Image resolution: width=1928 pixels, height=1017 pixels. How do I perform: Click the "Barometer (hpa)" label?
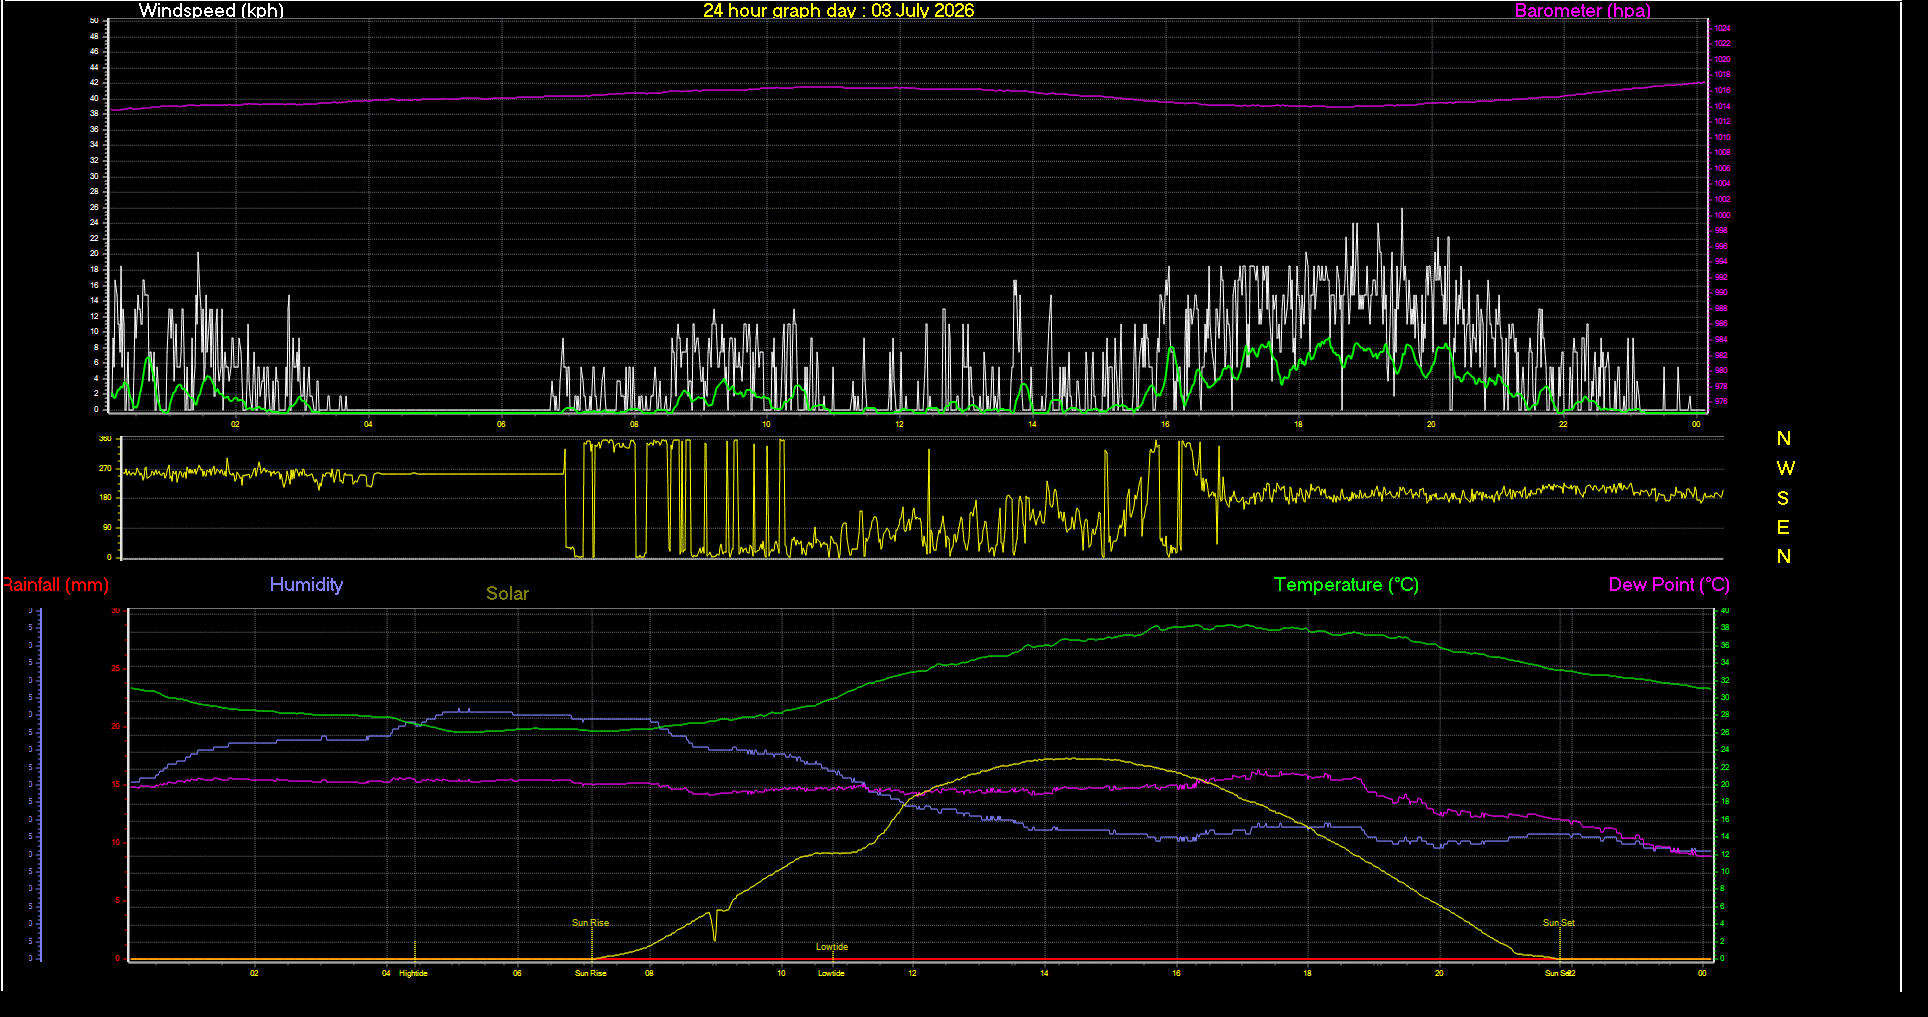tap(1582, 10)
